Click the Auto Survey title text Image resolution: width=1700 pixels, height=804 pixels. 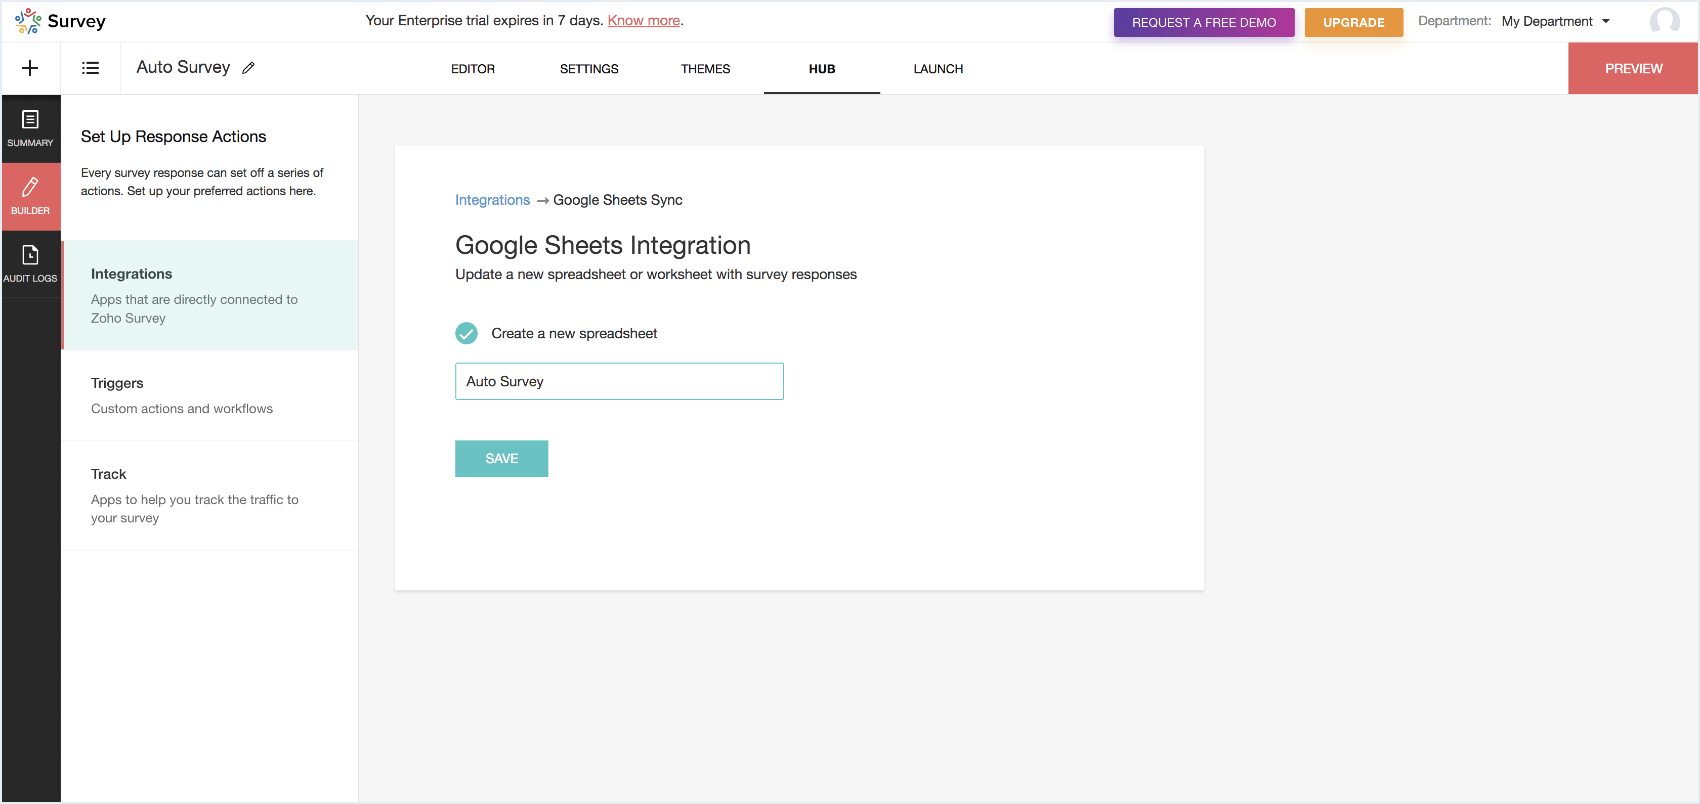click(x=183, y=67)
